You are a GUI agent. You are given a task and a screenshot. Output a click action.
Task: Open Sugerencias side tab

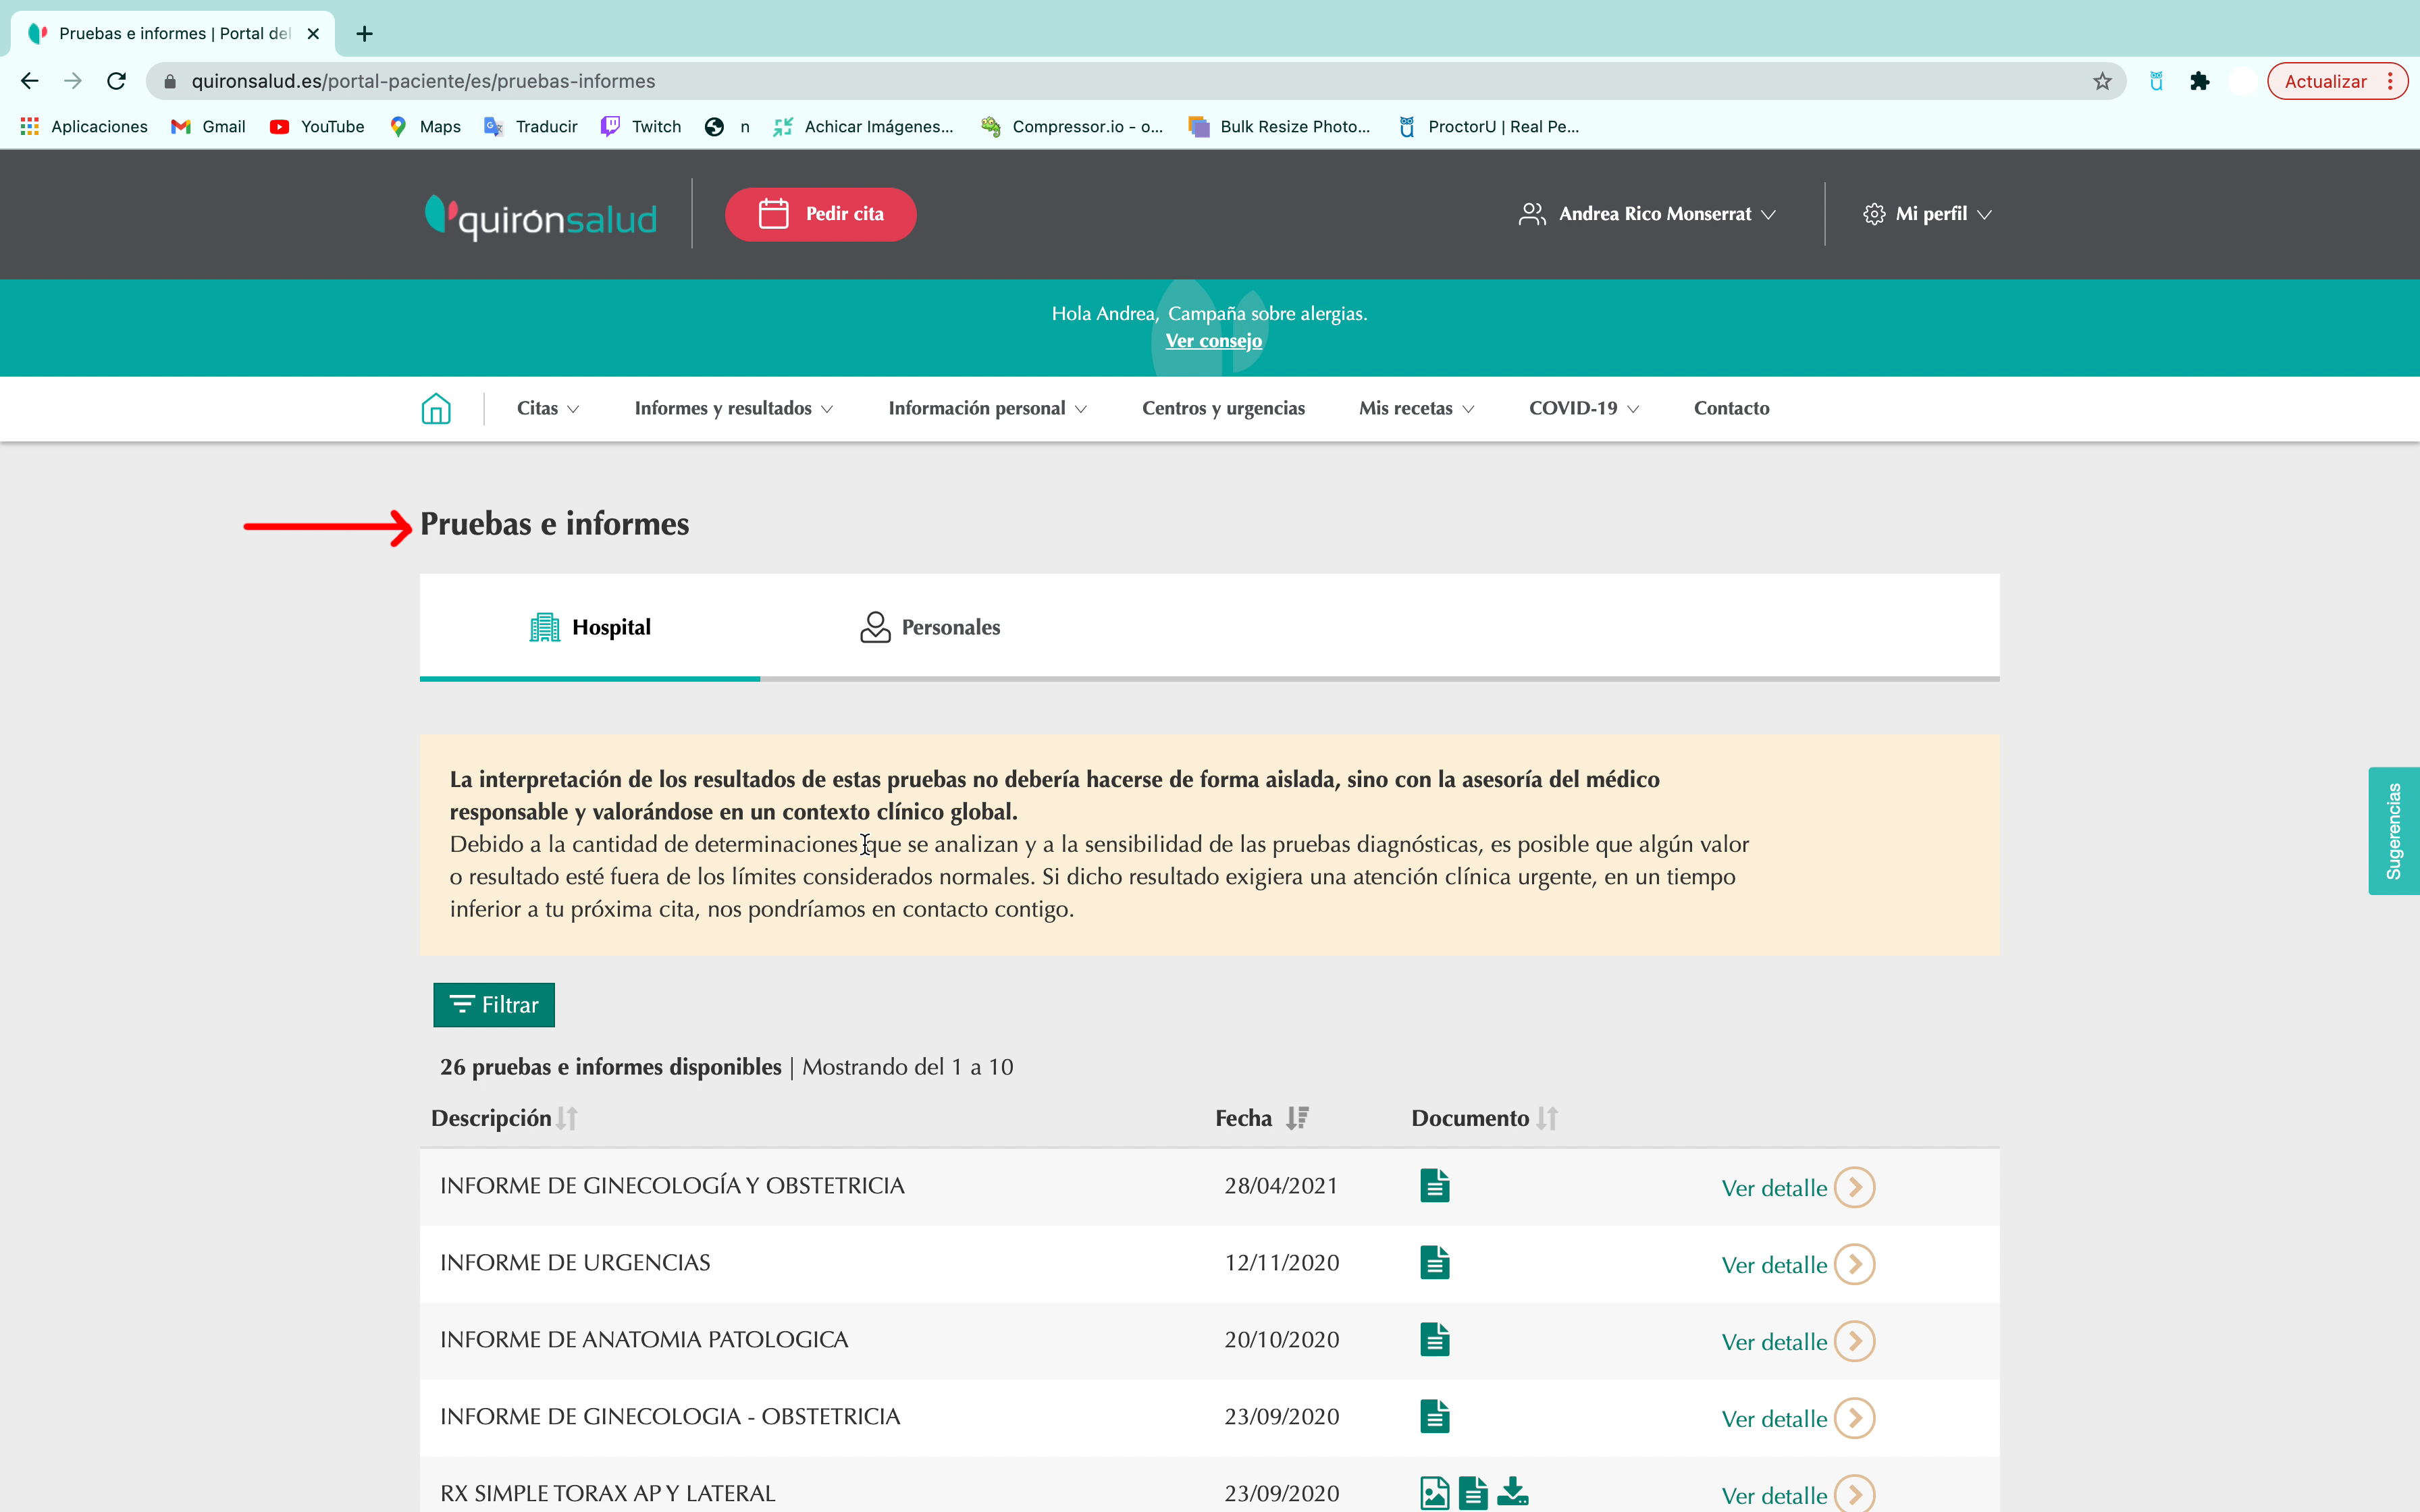click(x=2393, y=830)
